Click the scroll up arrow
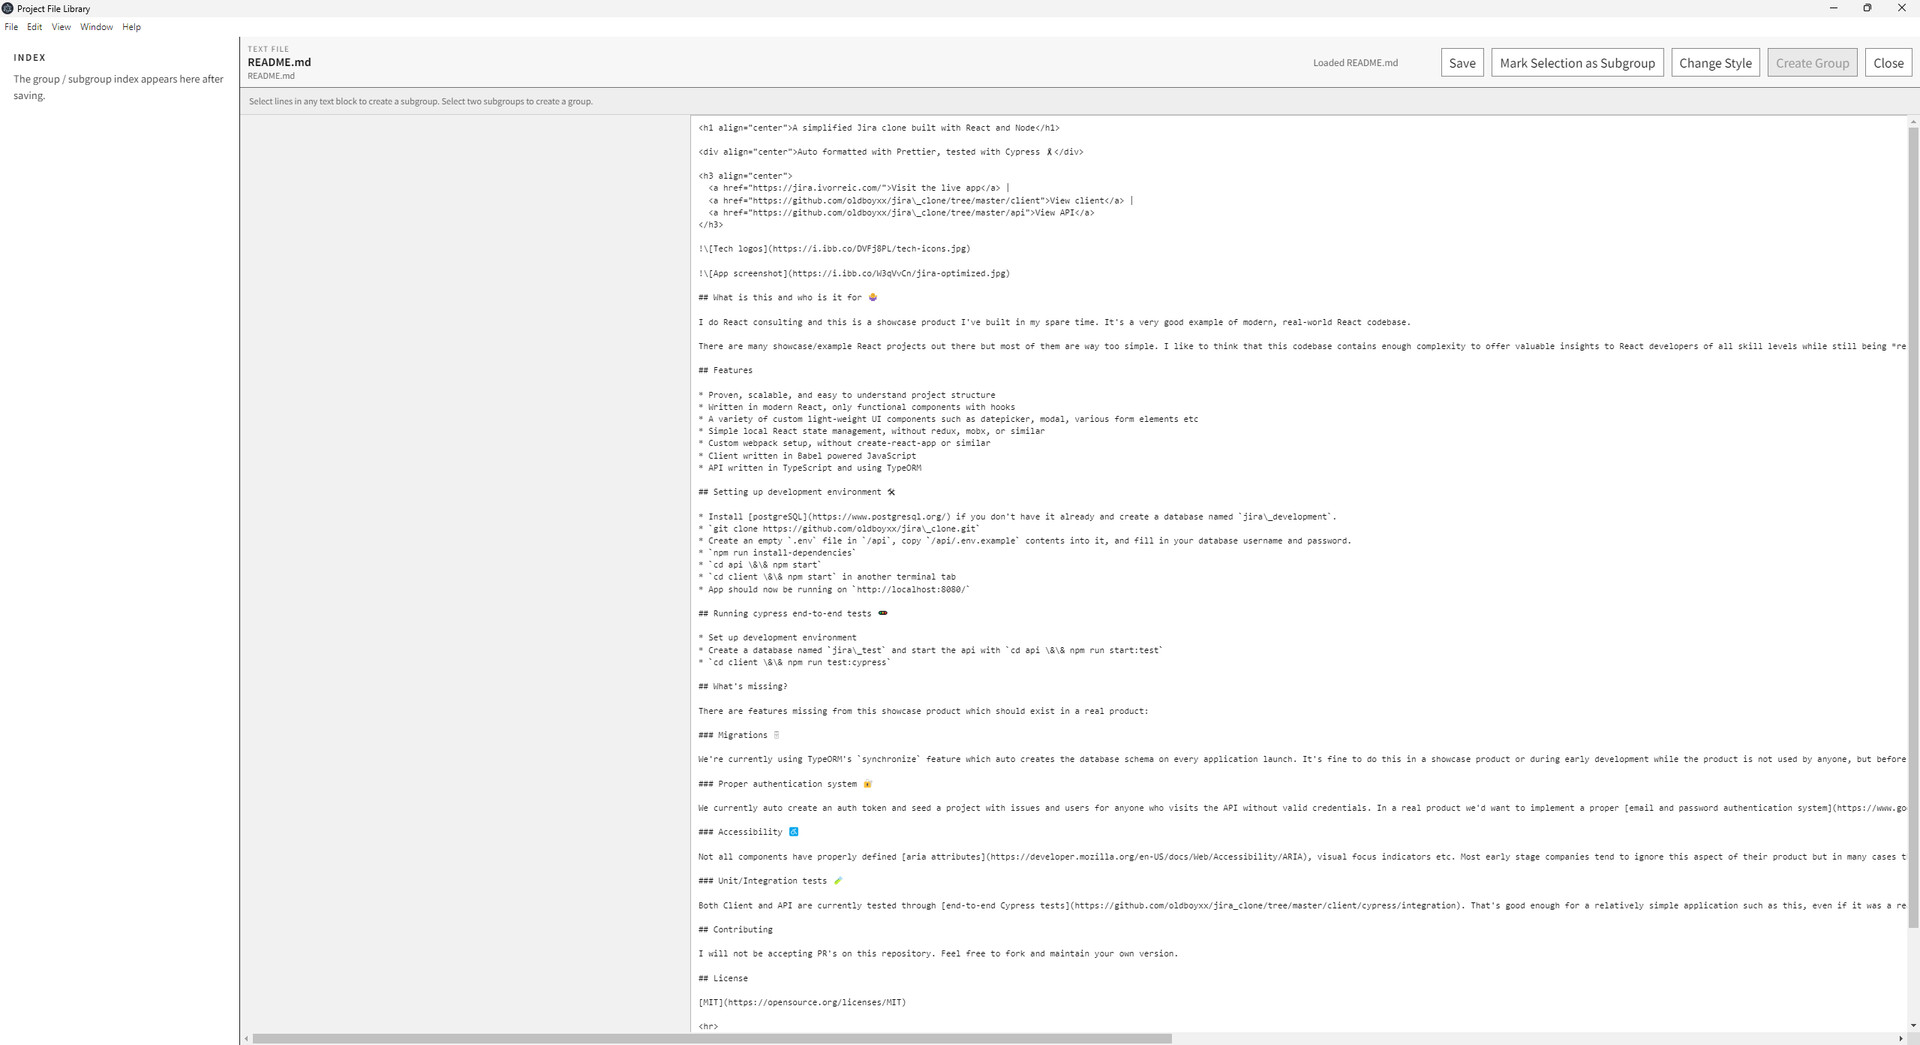 point(1914,121)
